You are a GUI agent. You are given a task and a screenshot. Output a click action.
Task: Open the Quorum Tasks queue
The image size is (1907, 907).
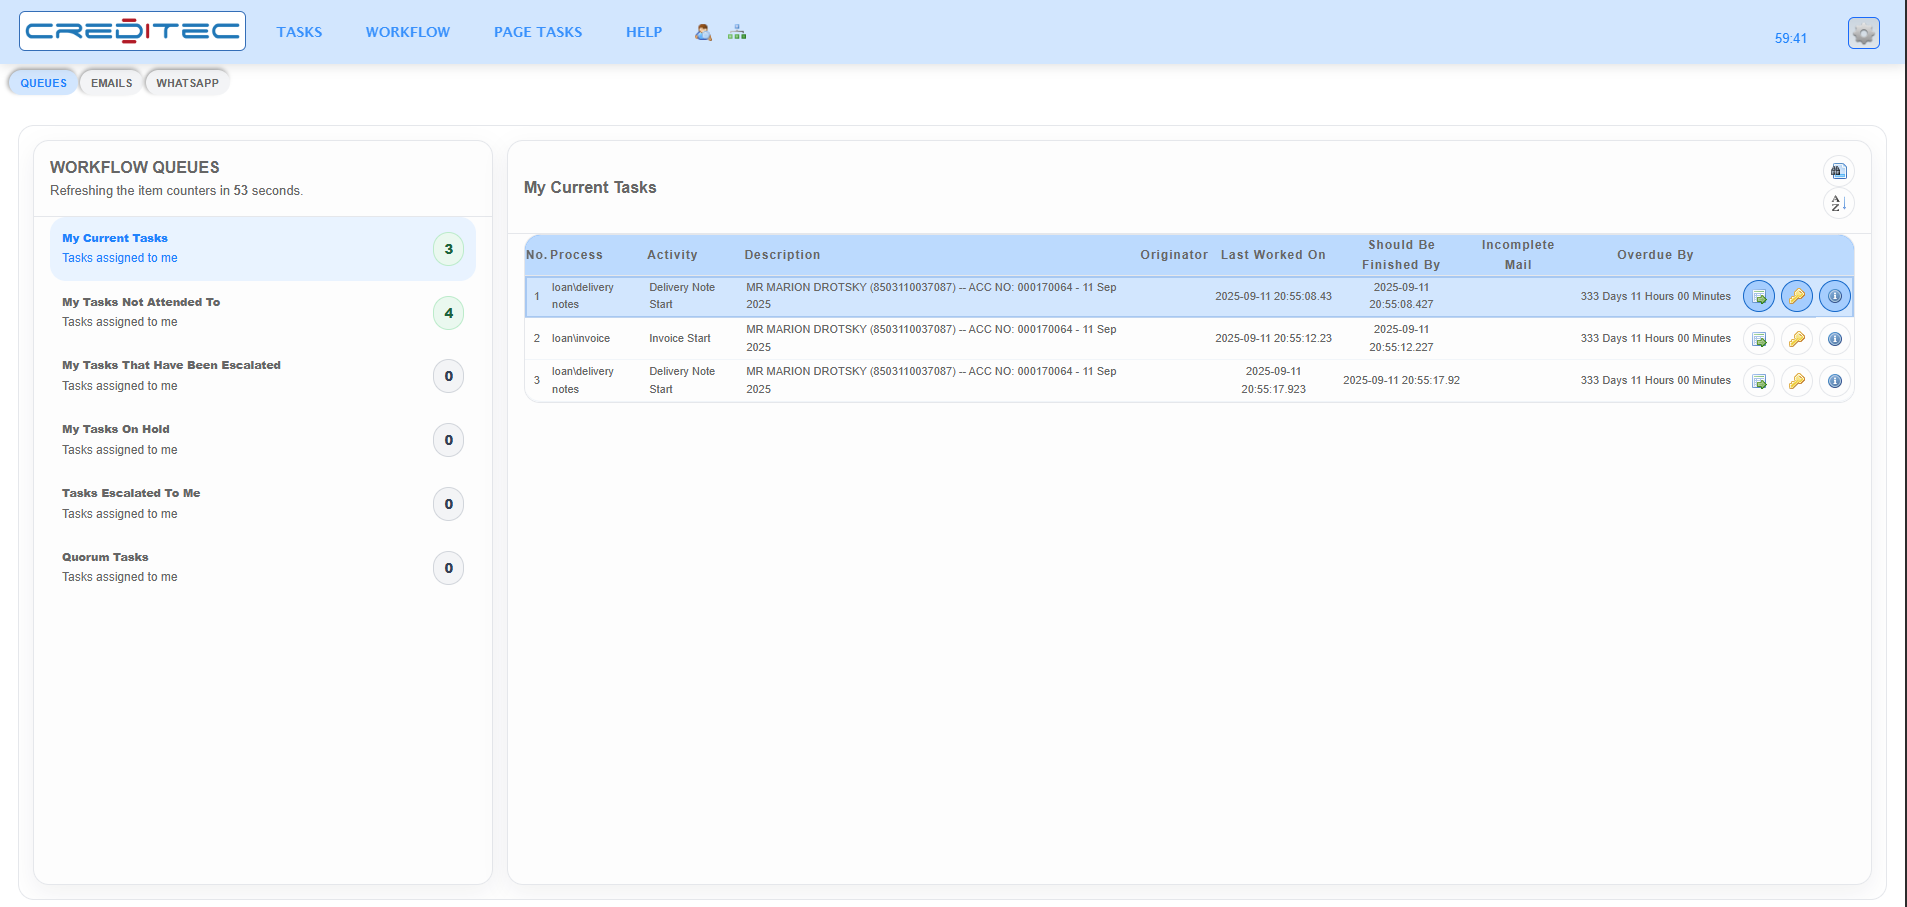point(262,567)
